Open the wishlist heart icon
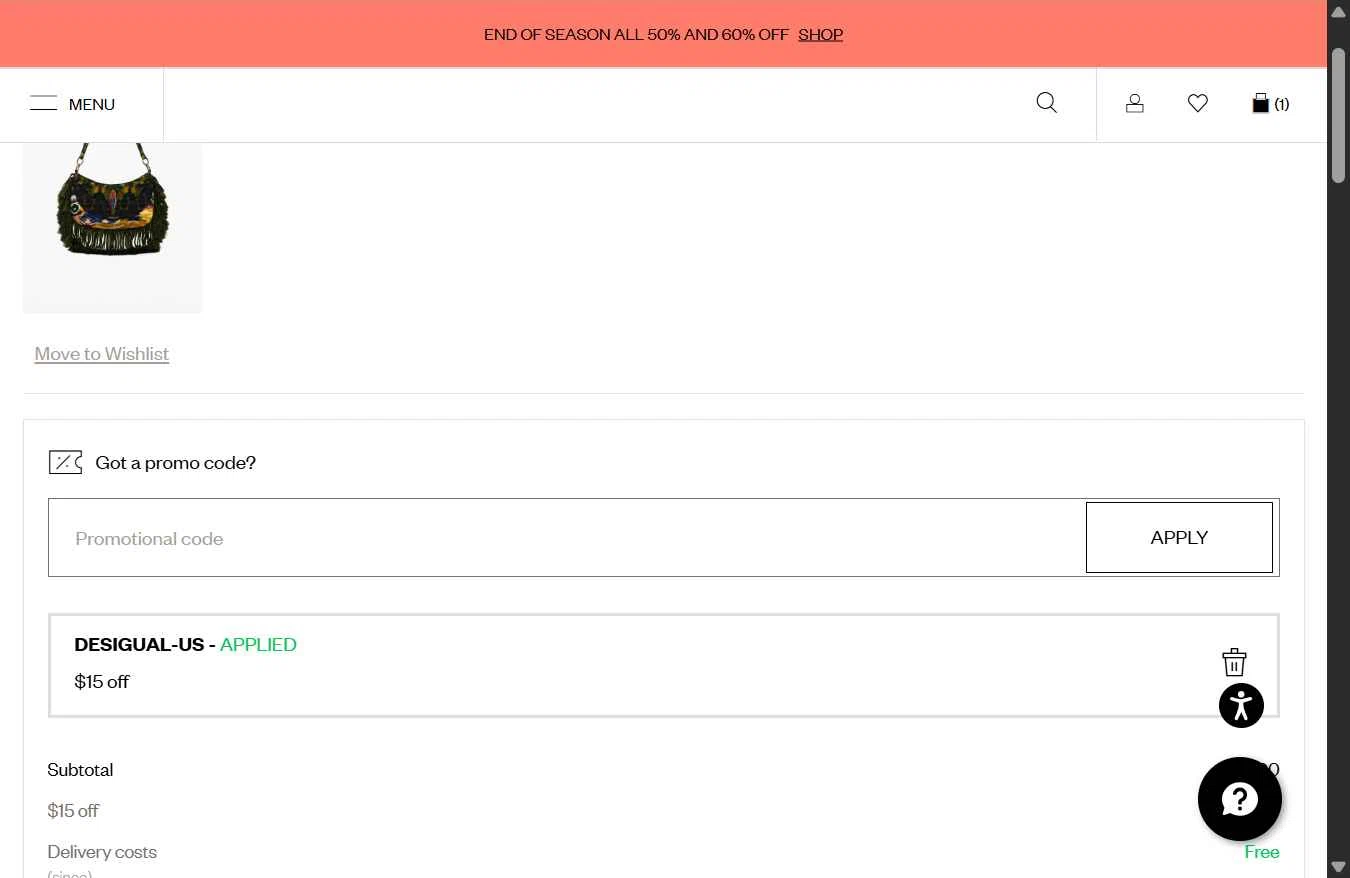 pyautogui.click(x=1197, y=103)
